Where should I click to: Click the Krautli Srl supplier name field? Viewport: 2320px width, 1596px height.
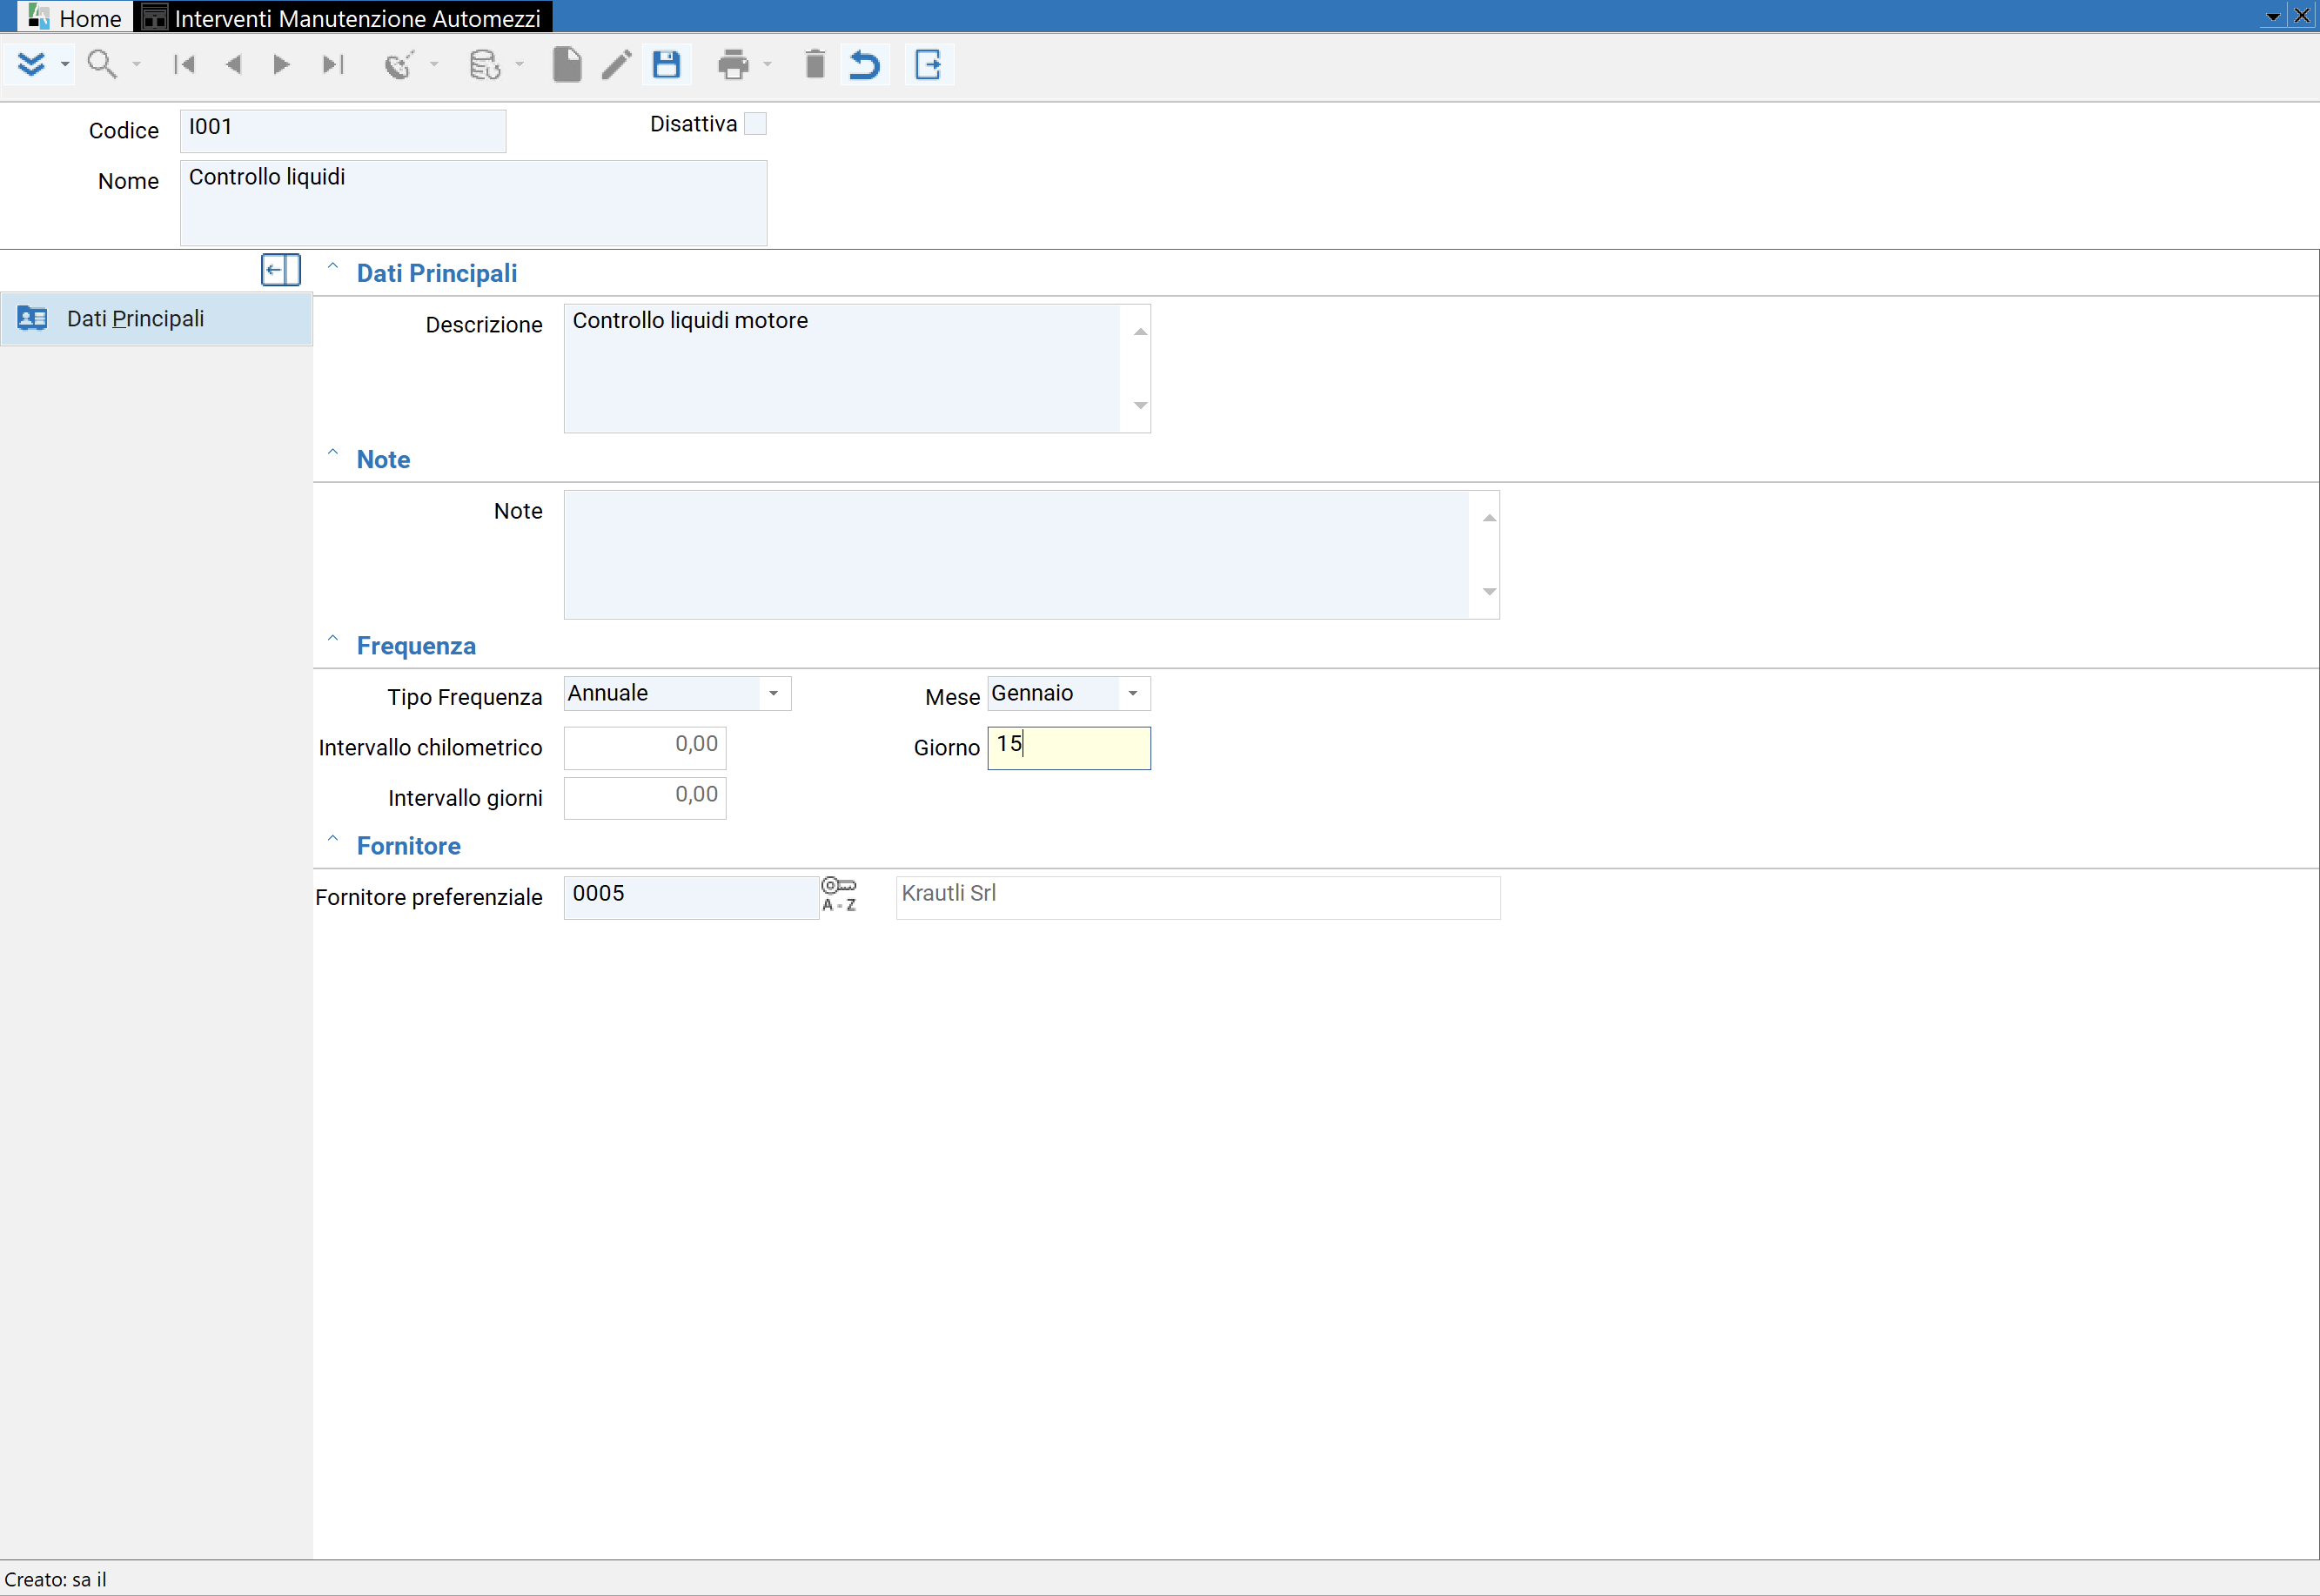[1198, 898]
